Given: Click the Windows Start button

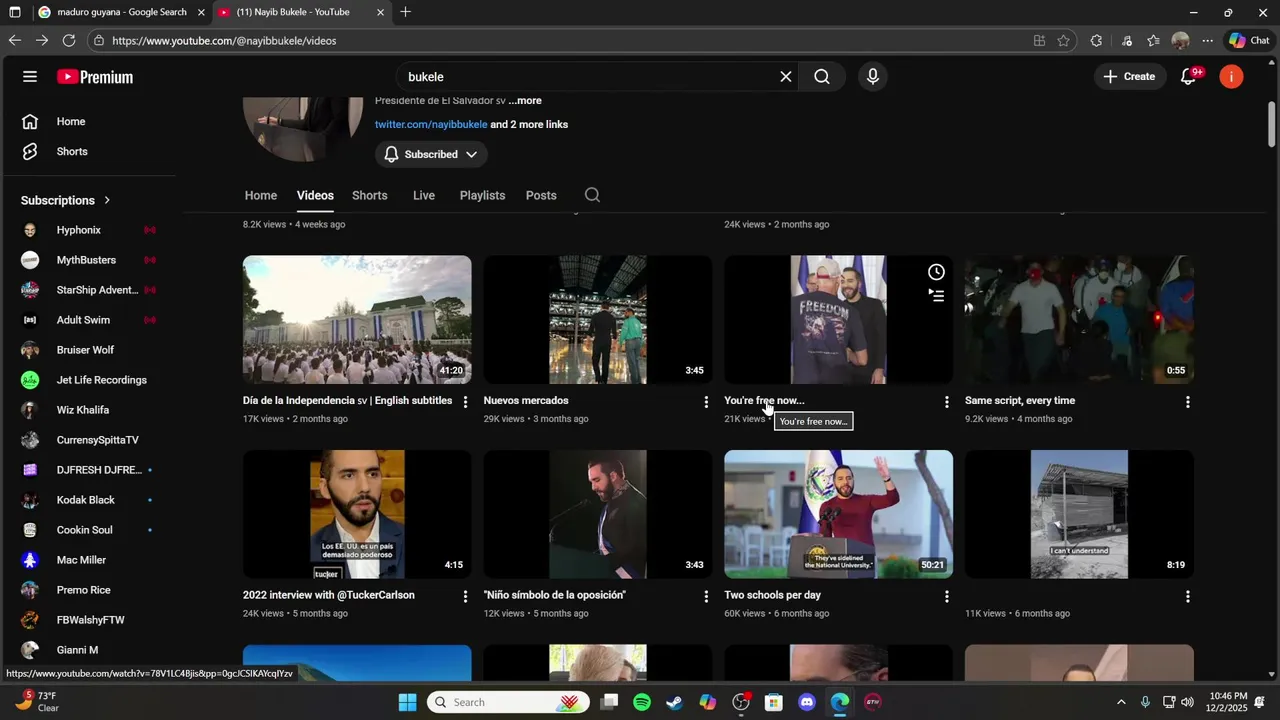Looking at the screenshot, I should point(407,702).
